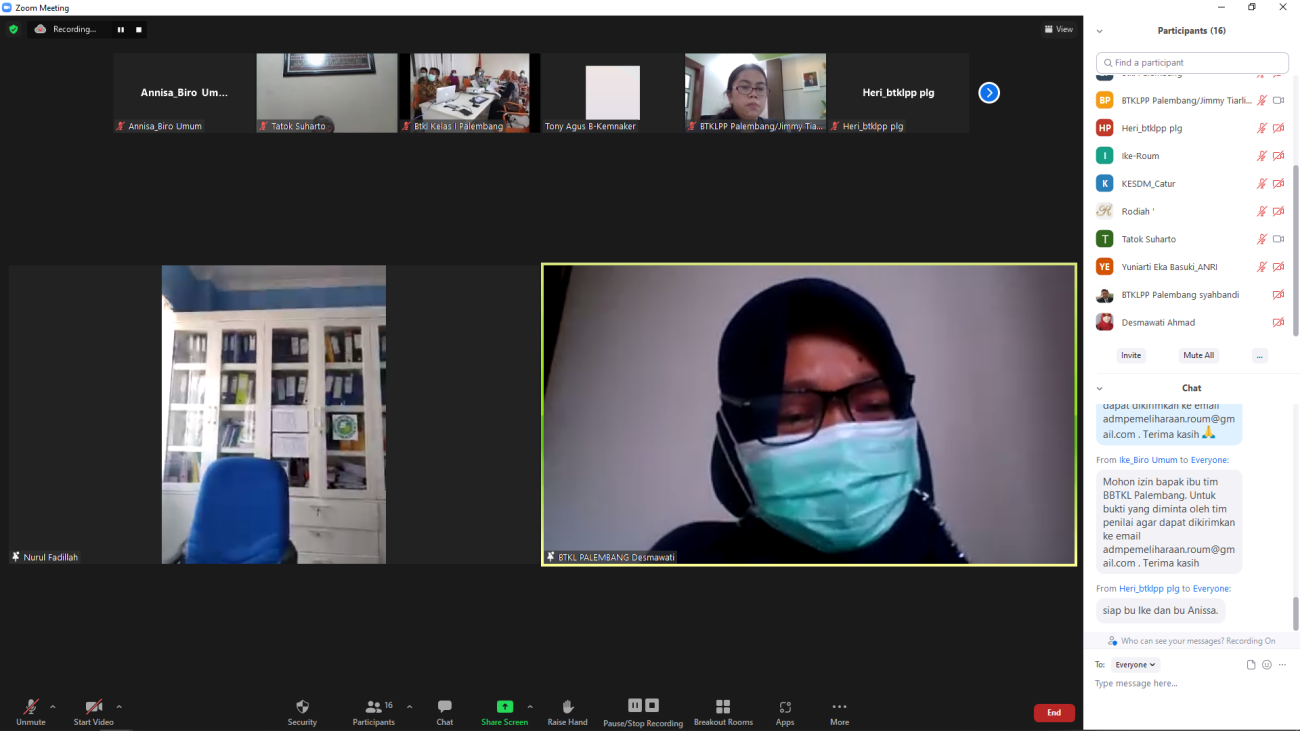Image resolution: width=1300 pixels, height=731 pixels.
Task: Click the Participants icon in toolbar
Action: click(373, 707)
